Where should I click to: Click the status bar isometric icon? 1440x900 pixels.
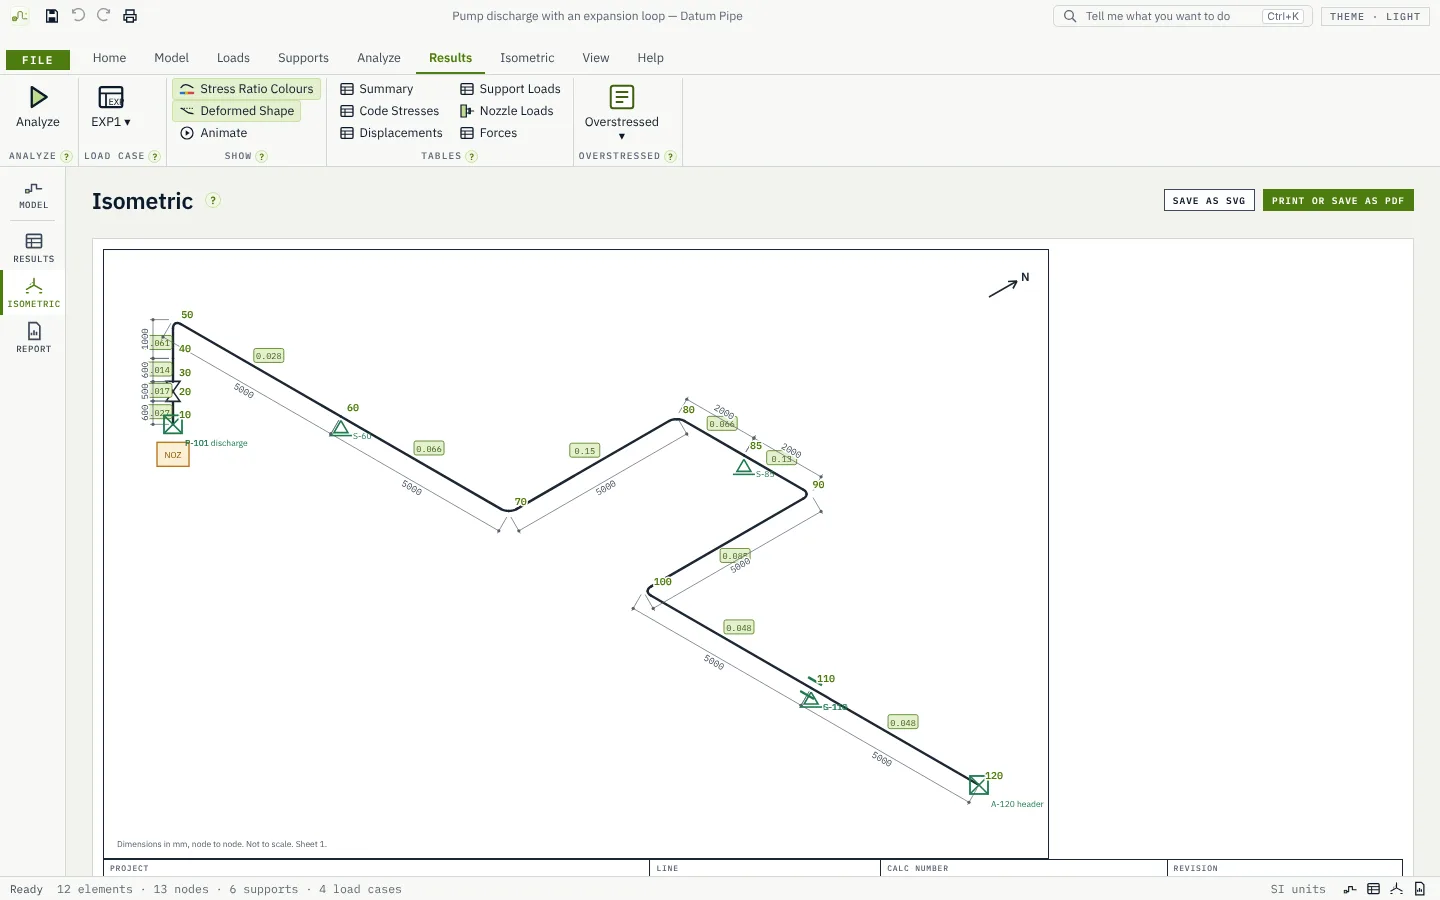[x=1397, y=889]
